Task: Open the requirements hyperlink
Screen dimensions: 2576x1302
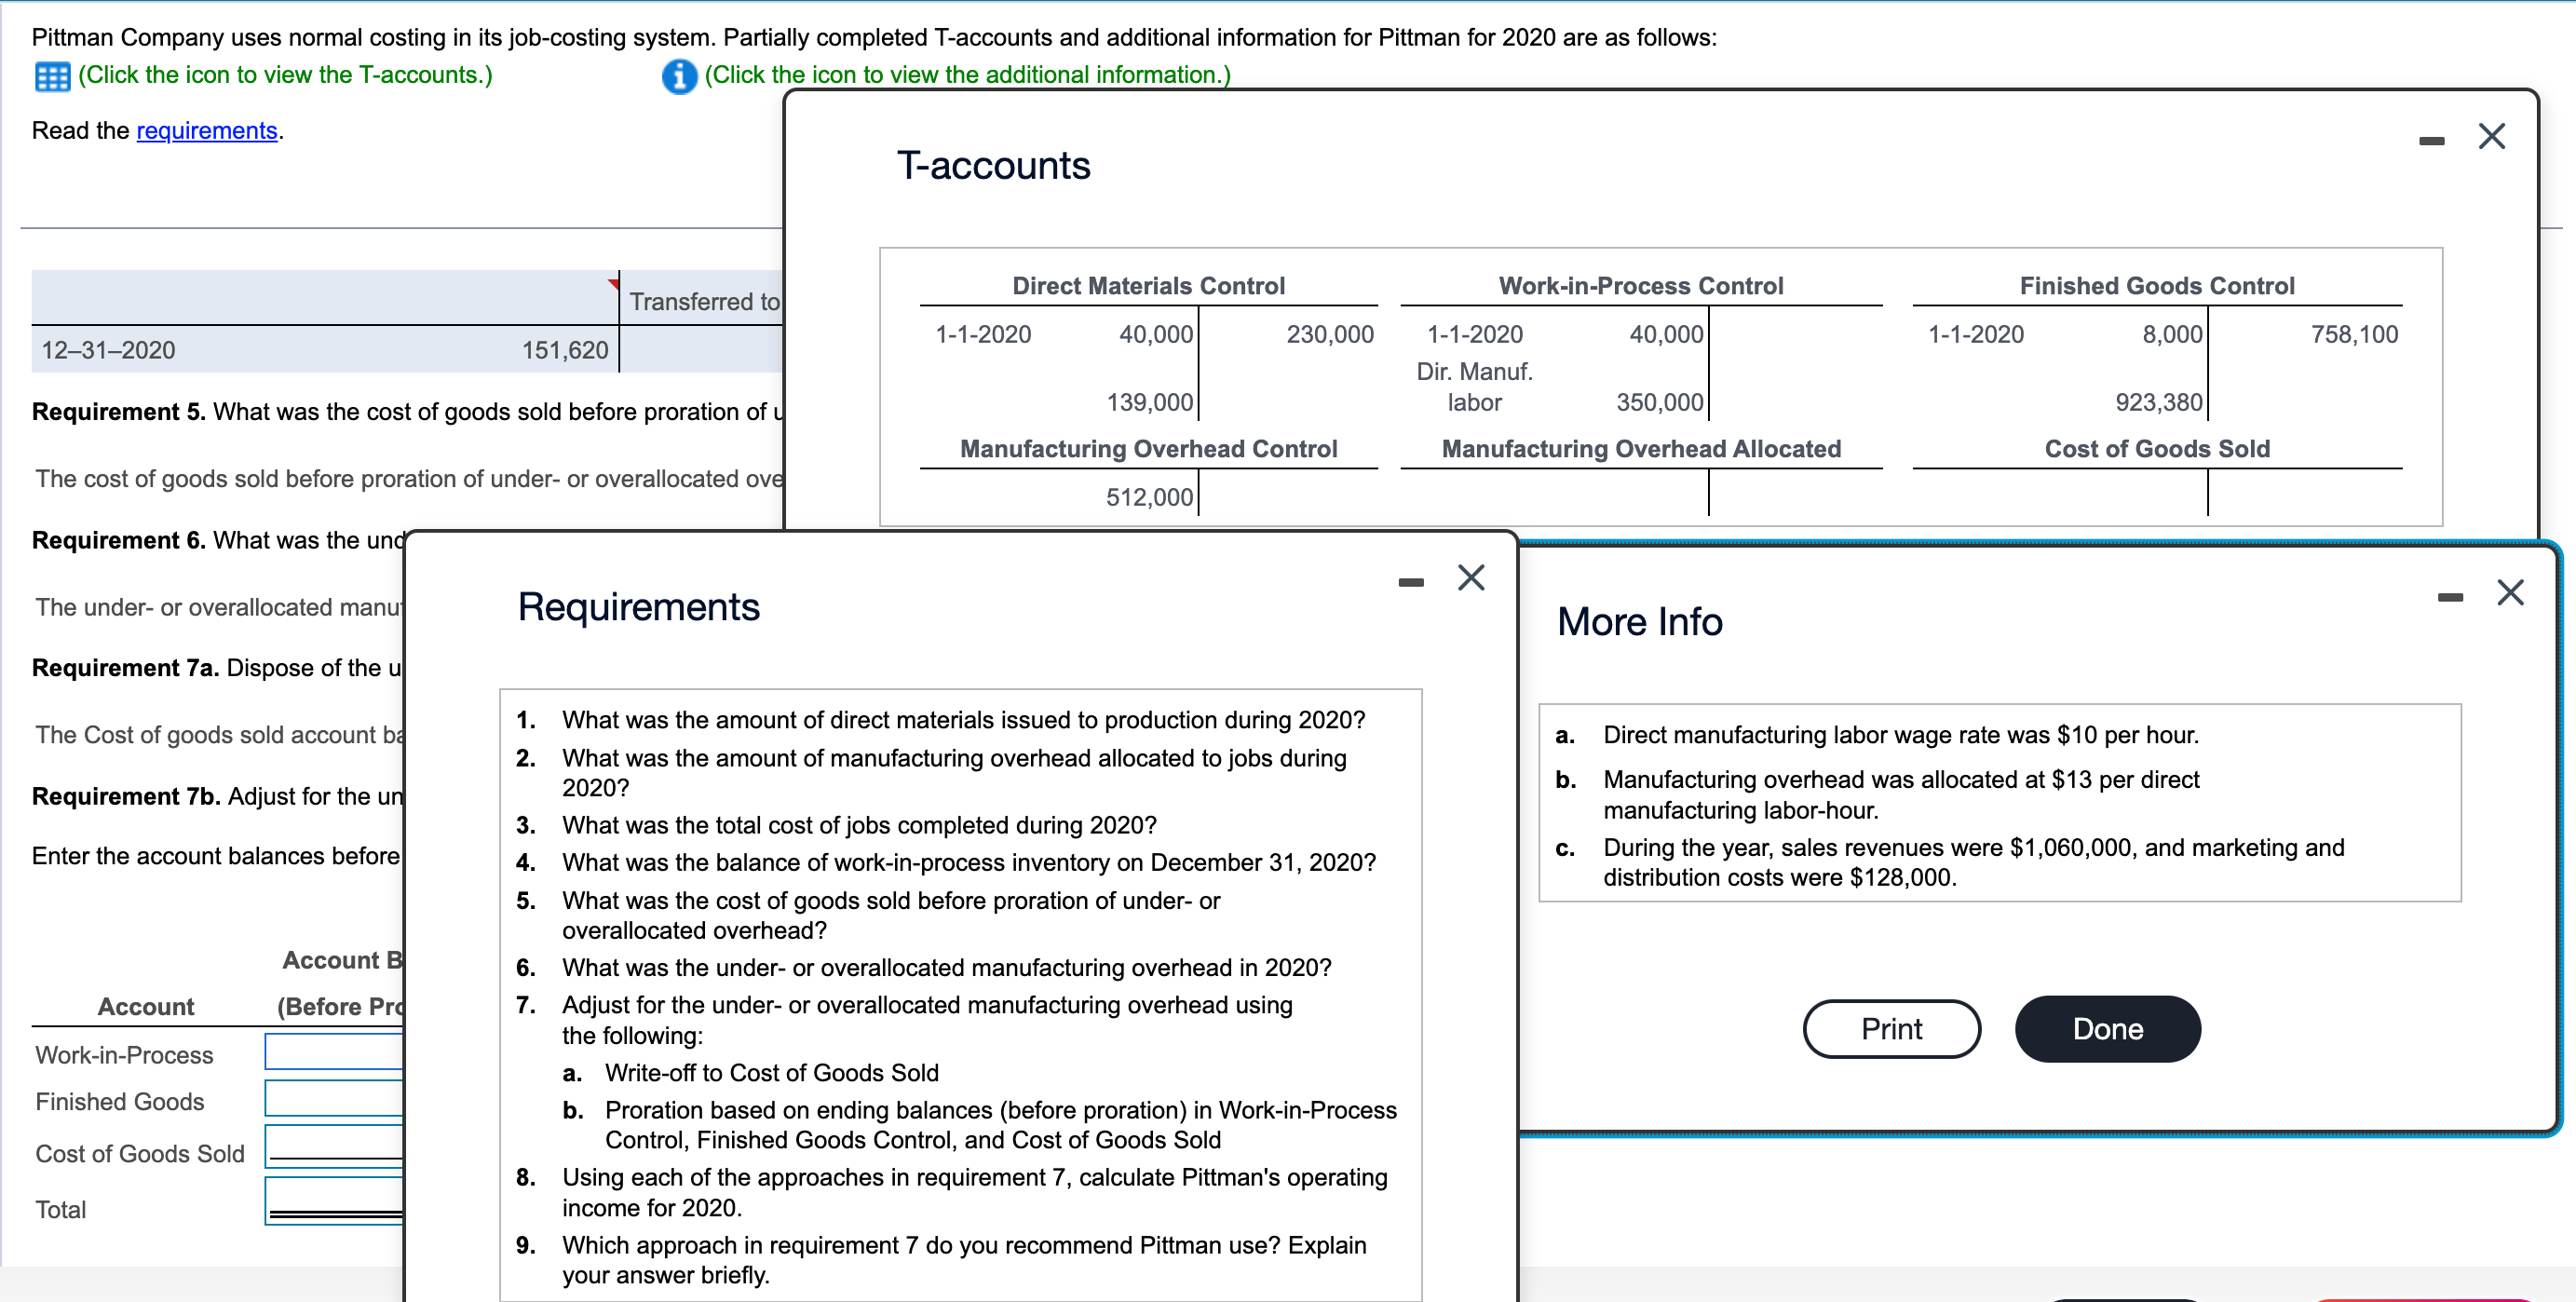Action: point(206,131)
